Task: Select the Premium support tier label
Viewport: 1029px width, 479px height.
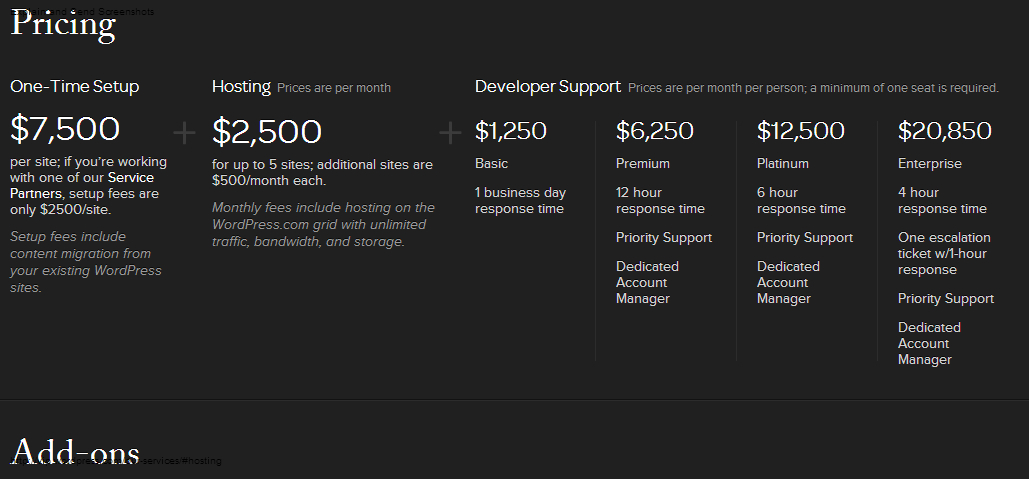Action: pos(643,163)
